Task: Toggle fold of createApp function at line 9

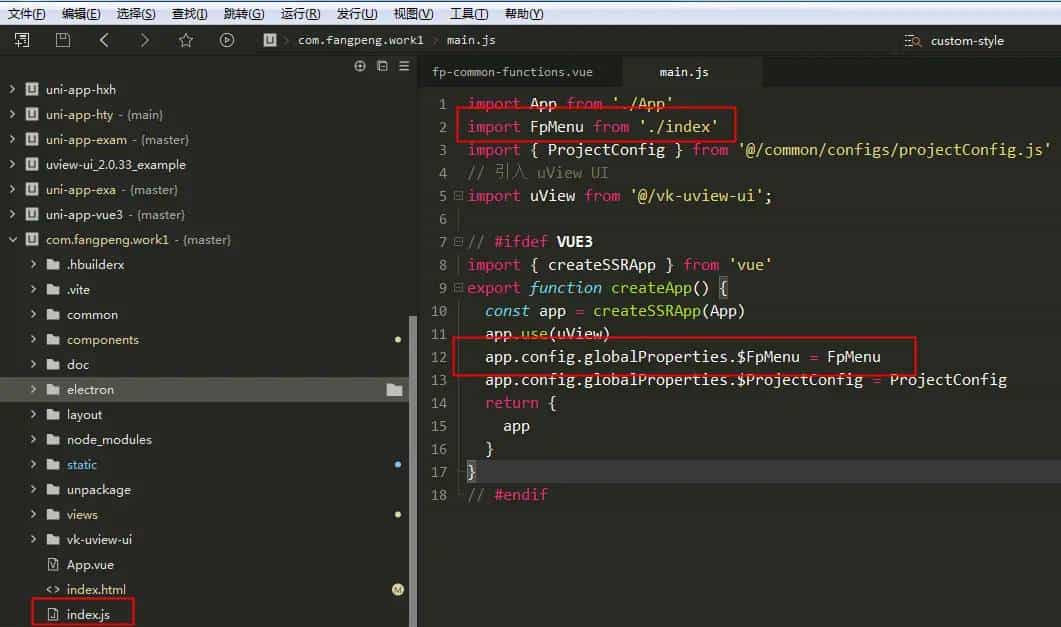Action: coord(458,288)
